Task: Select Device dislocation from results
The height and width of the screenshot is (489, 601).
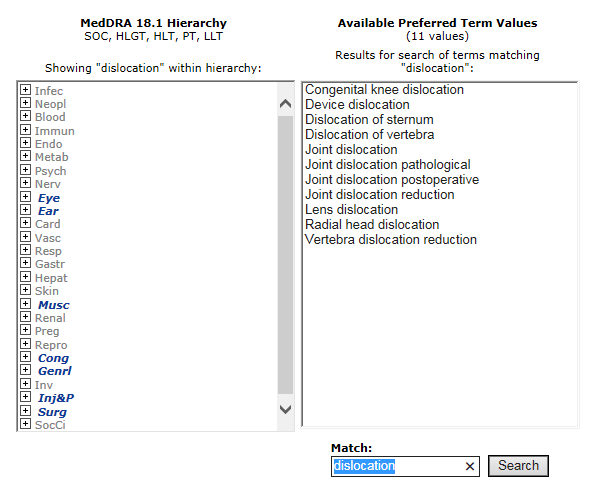Action: click(x=357, y=105)
